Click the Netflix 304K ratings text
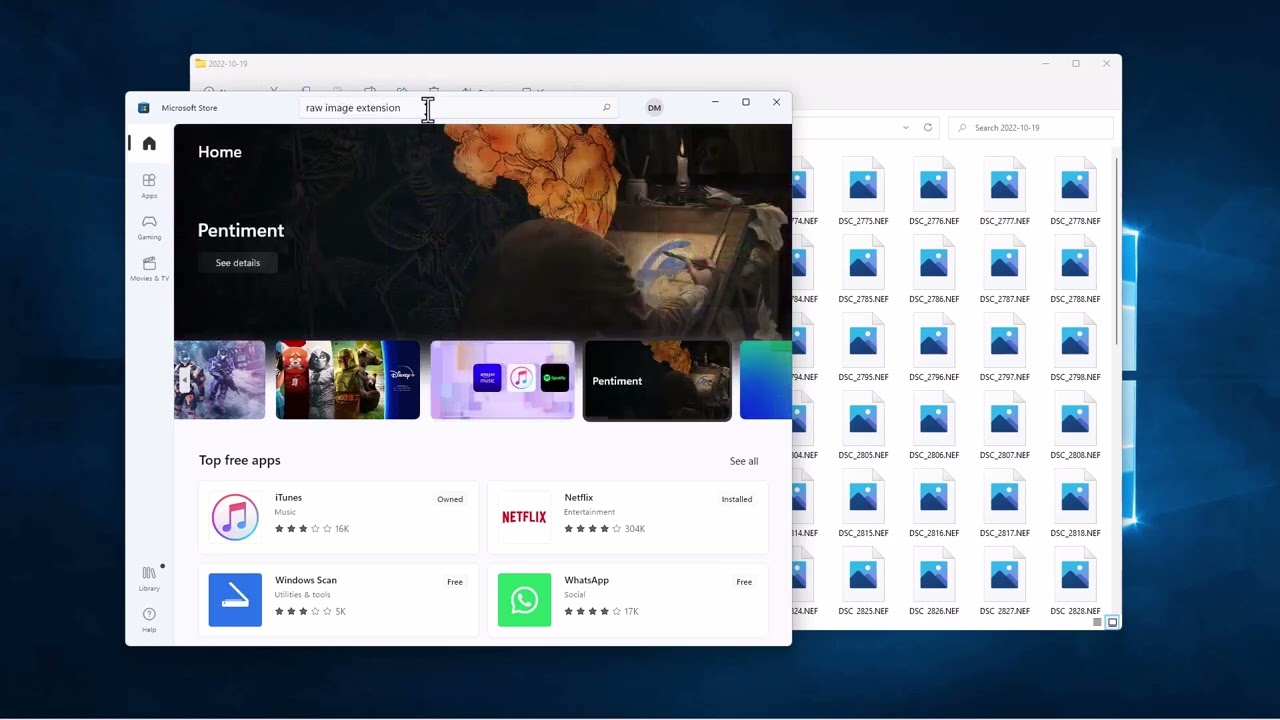The height and width of the screenshot is (720, 1280). (x=635, y=529)
